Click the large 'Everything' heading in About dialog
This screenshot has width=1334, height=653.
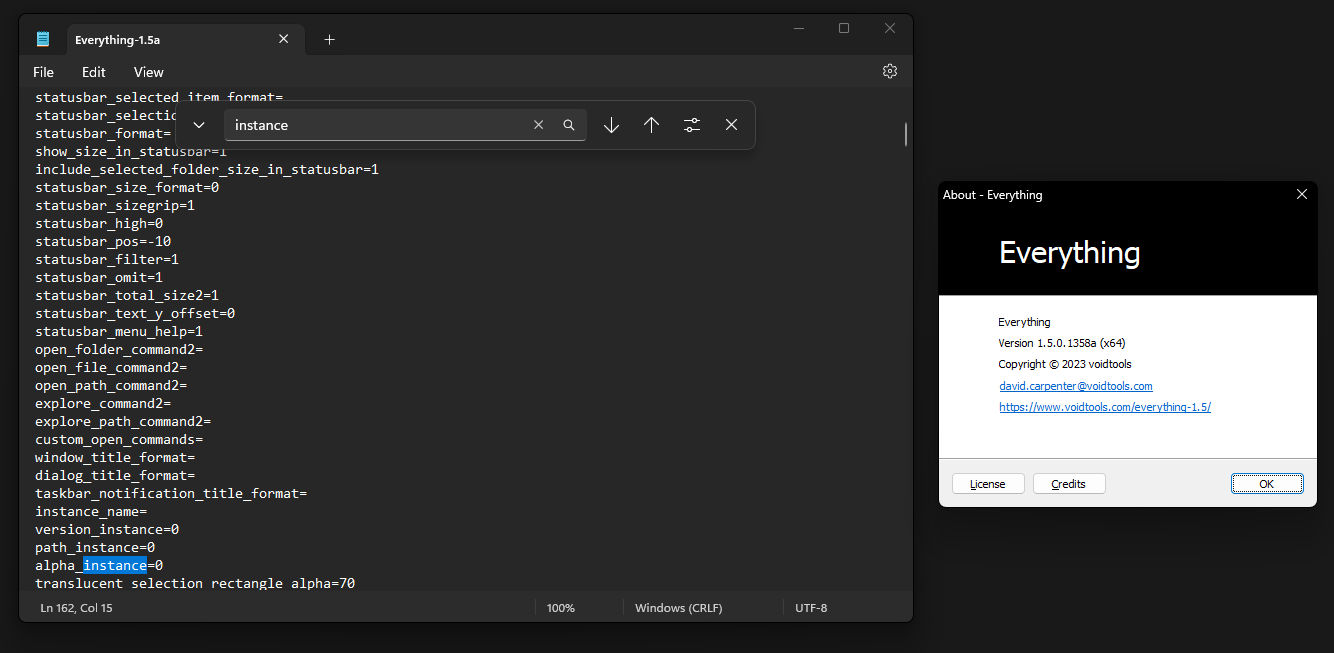tap(1070, 253)
